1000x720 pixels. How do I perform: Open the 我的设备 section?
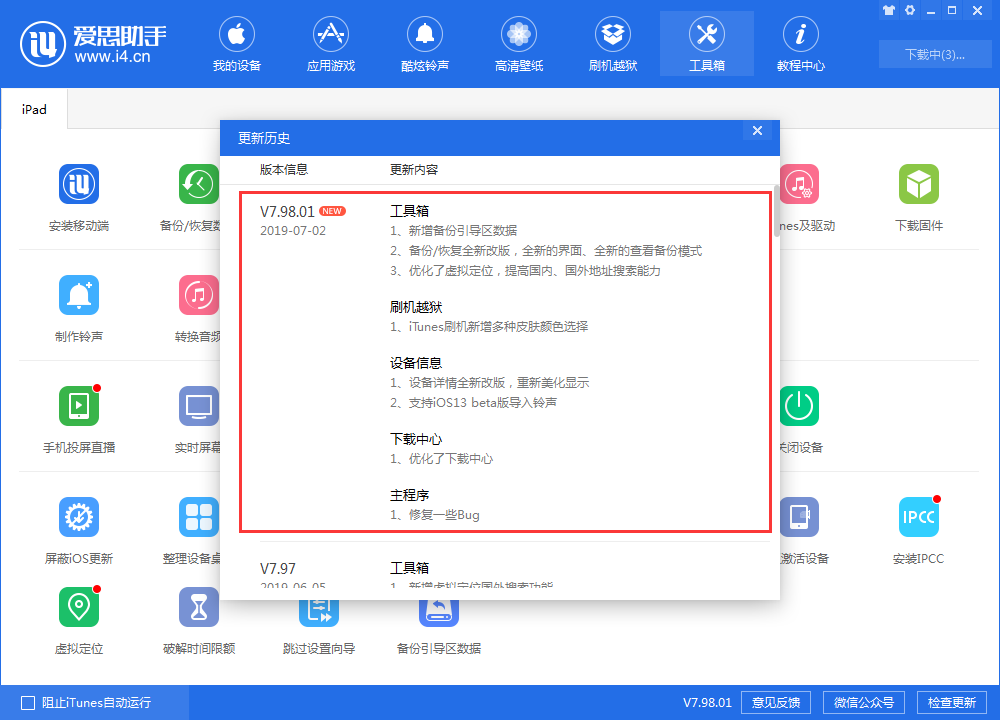click(x=236, y=44)
